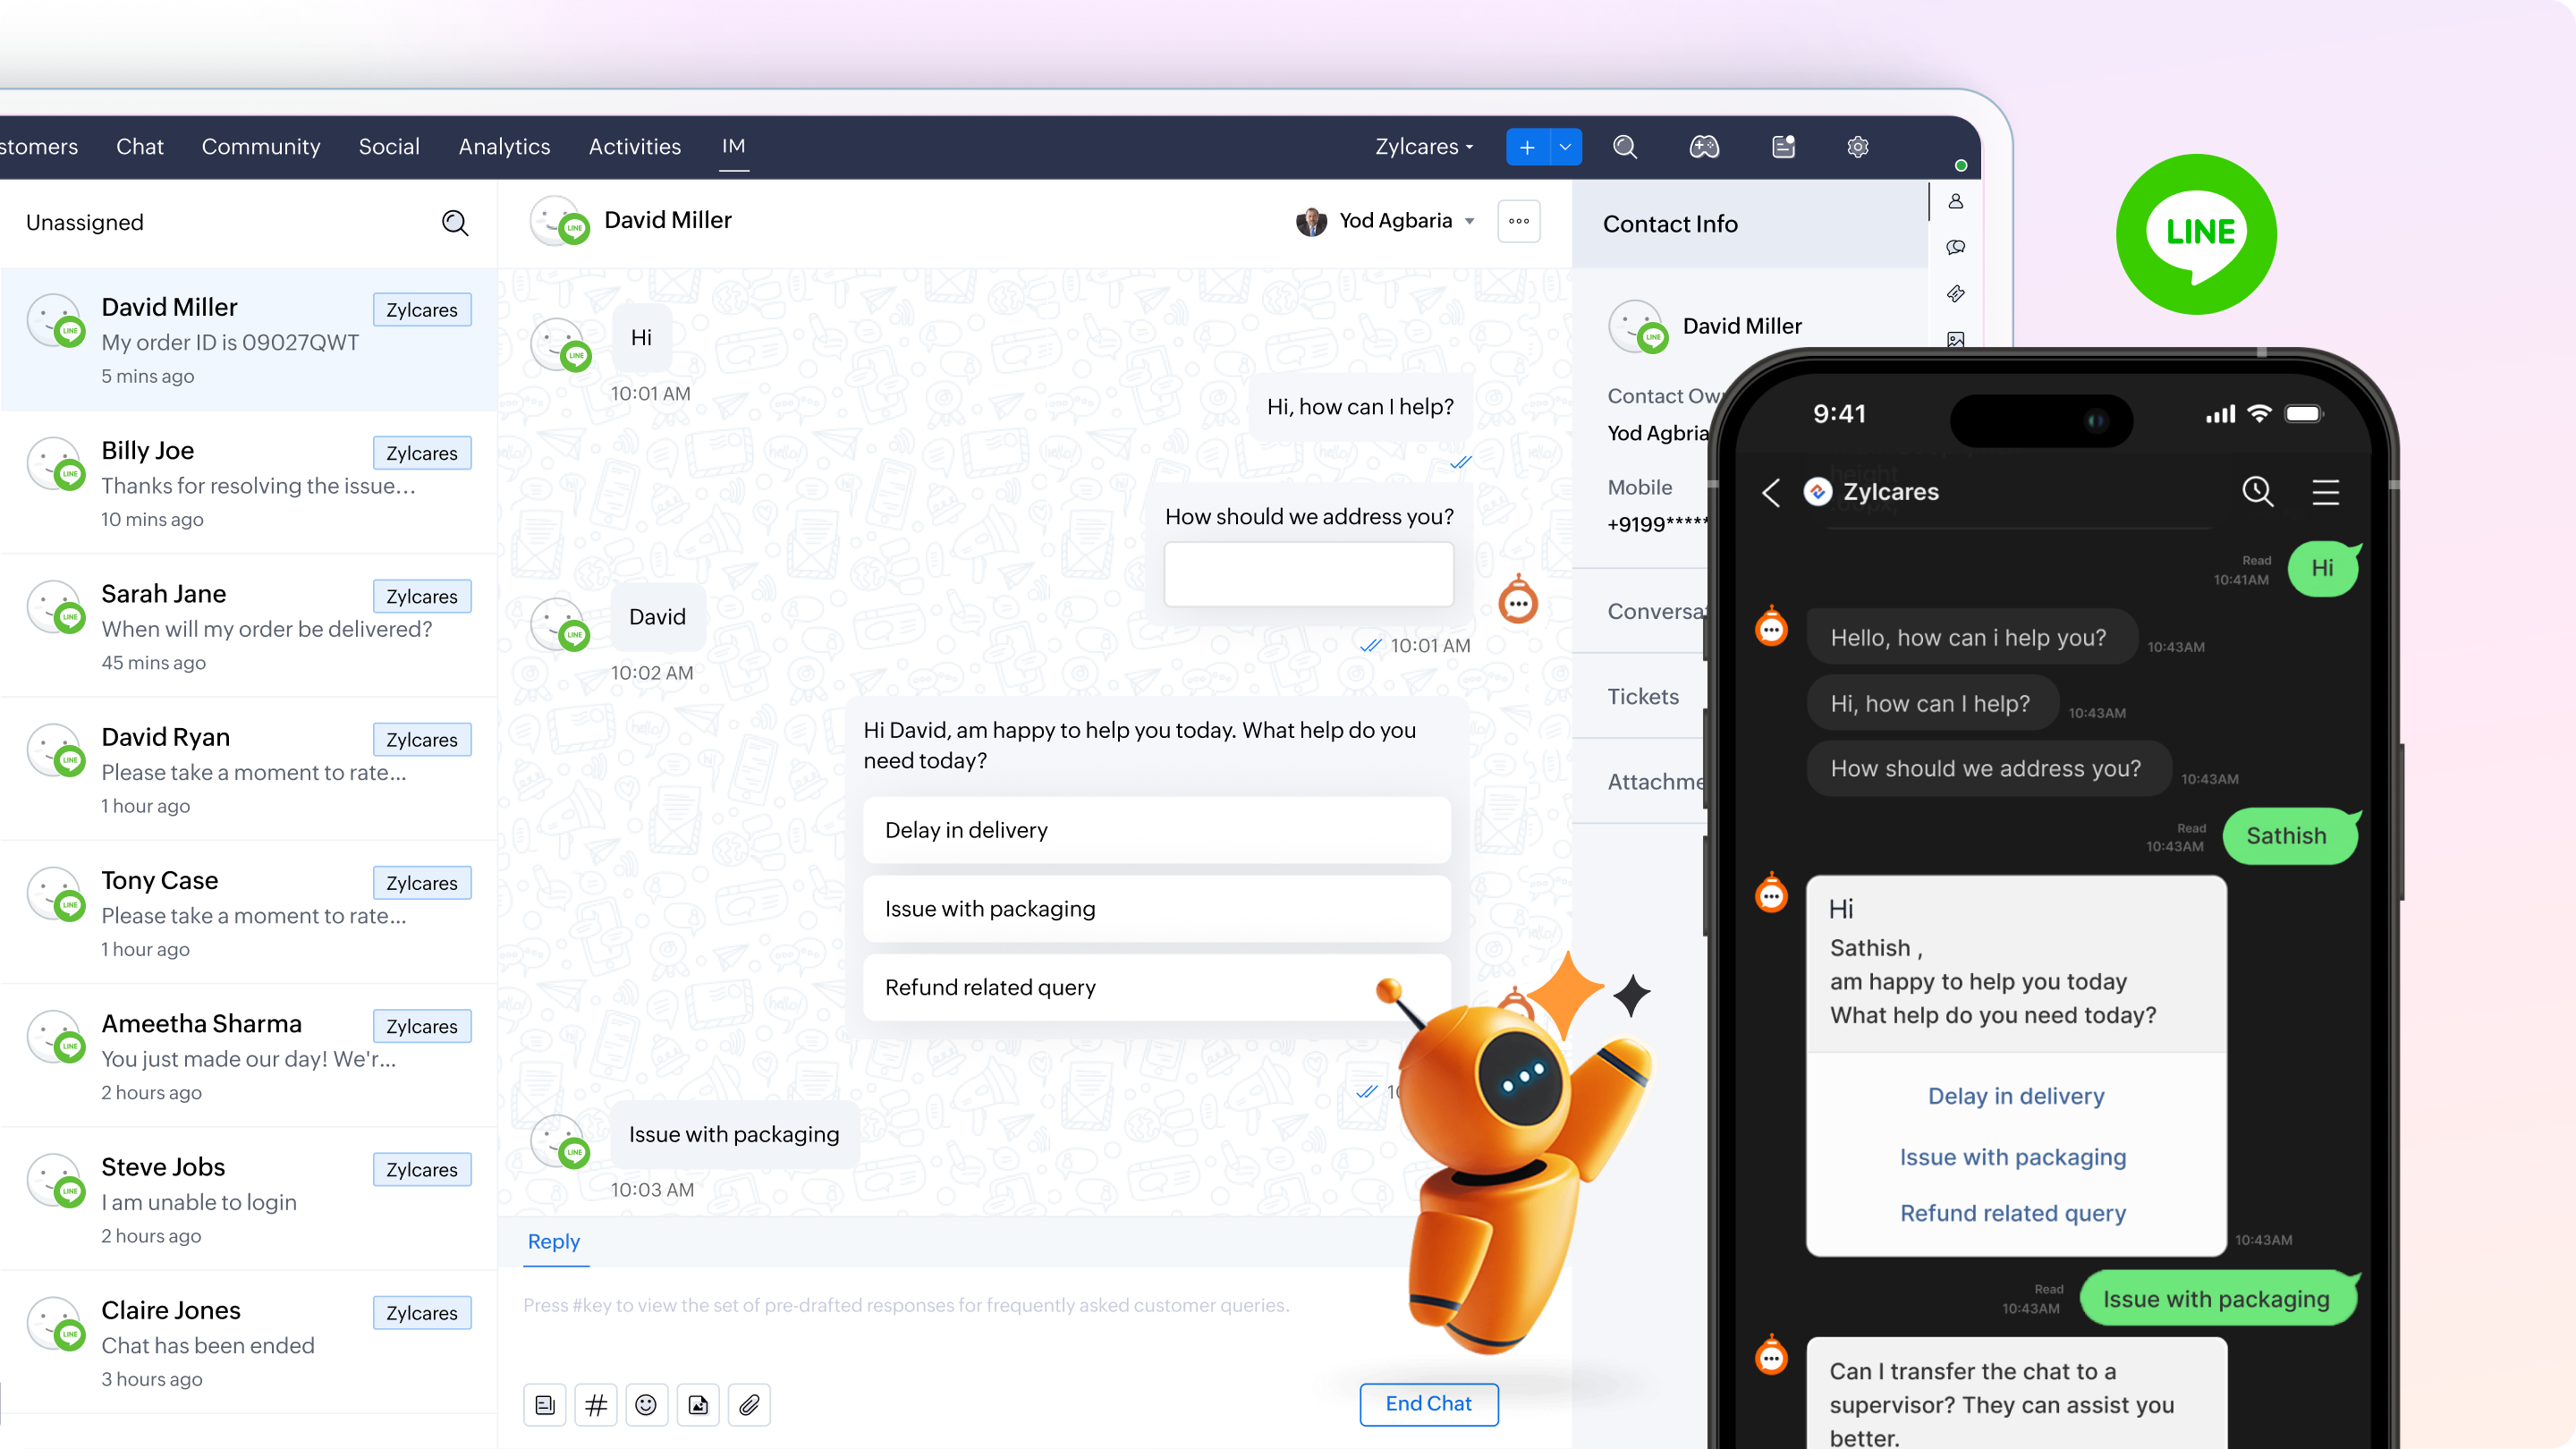Click the search icon in phone chat header

click(x=2257, y=491)
